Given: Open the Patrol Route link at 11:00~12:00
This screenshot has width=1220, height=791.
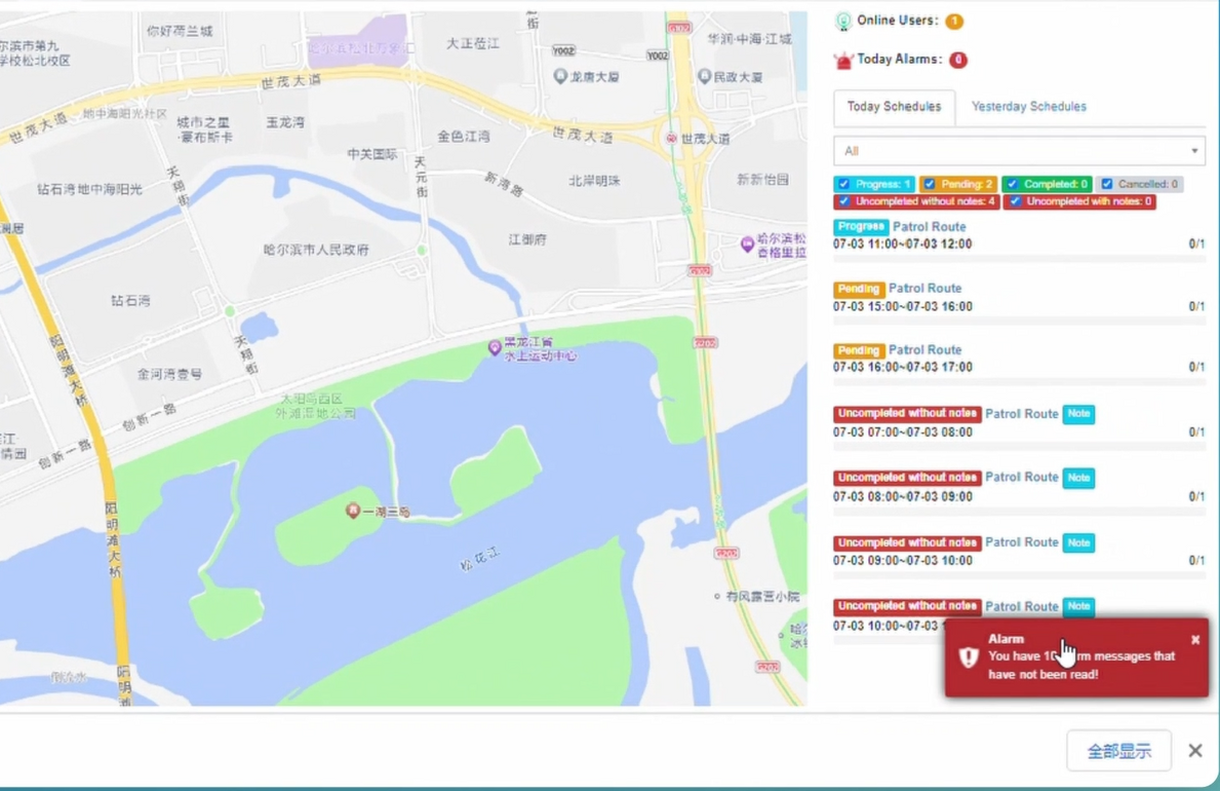Looking at the screenshot, I should pos(929,227).
